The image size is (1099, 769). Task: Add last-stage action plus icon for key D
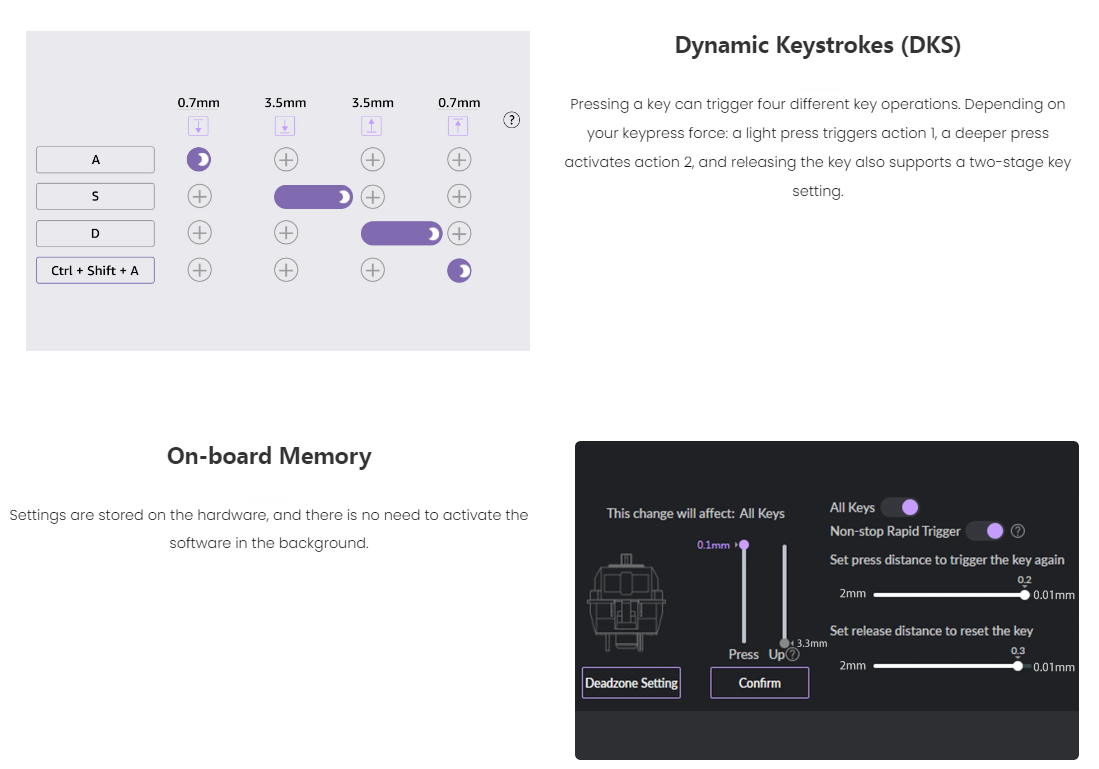459,233
